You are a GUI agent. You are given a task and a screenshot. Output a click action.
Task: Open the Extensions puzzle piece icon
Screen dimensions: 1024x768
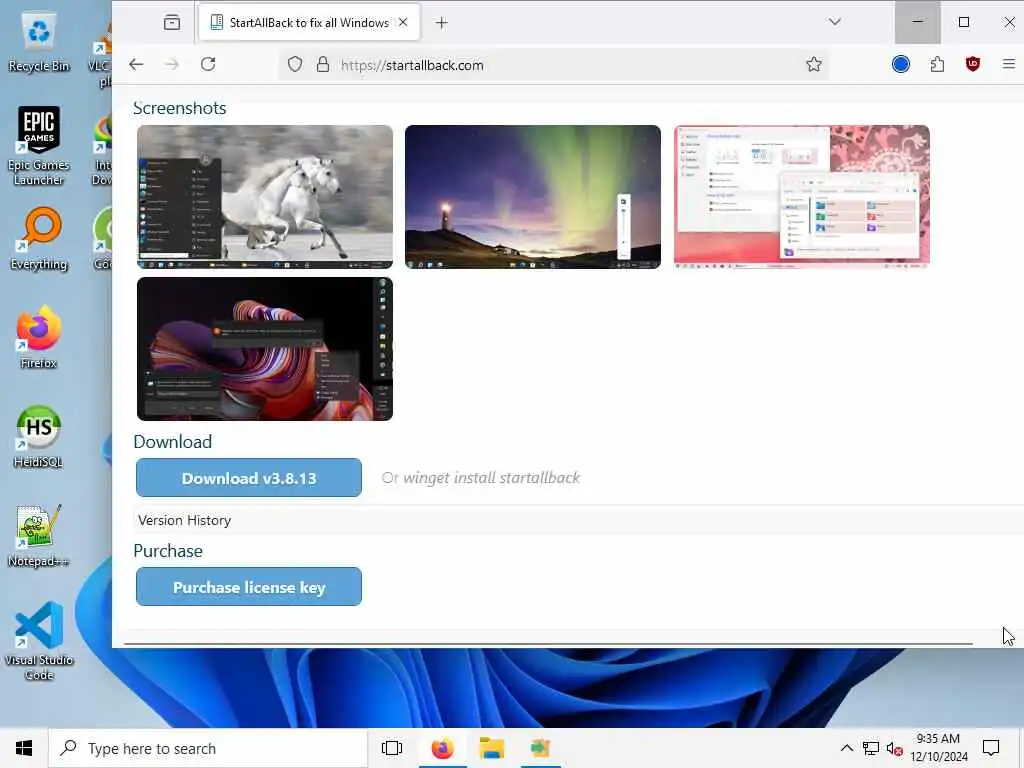pyautogui.click(x=937, y=65)
